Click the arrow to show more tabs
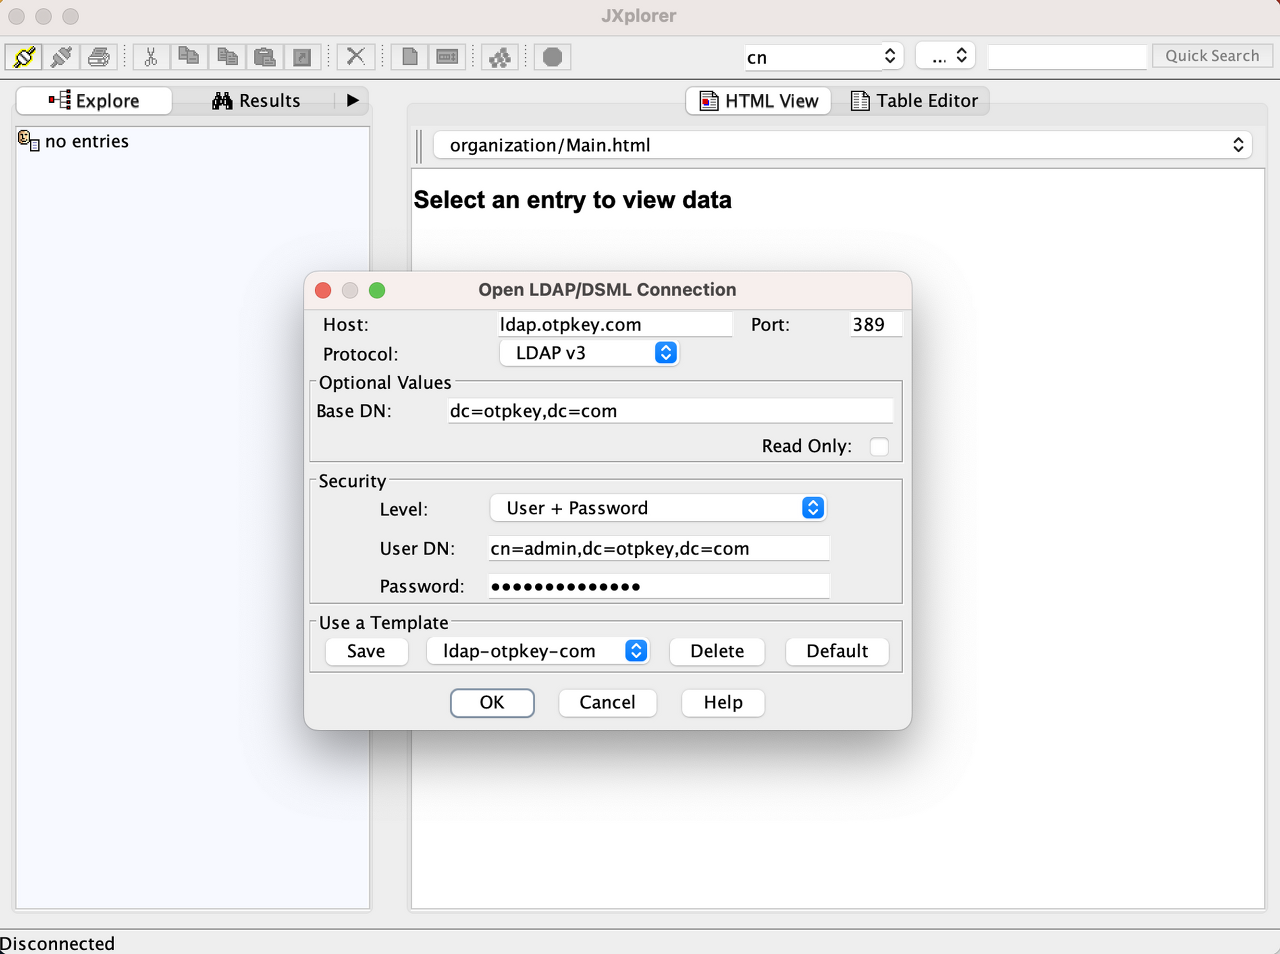 point(352,101)
